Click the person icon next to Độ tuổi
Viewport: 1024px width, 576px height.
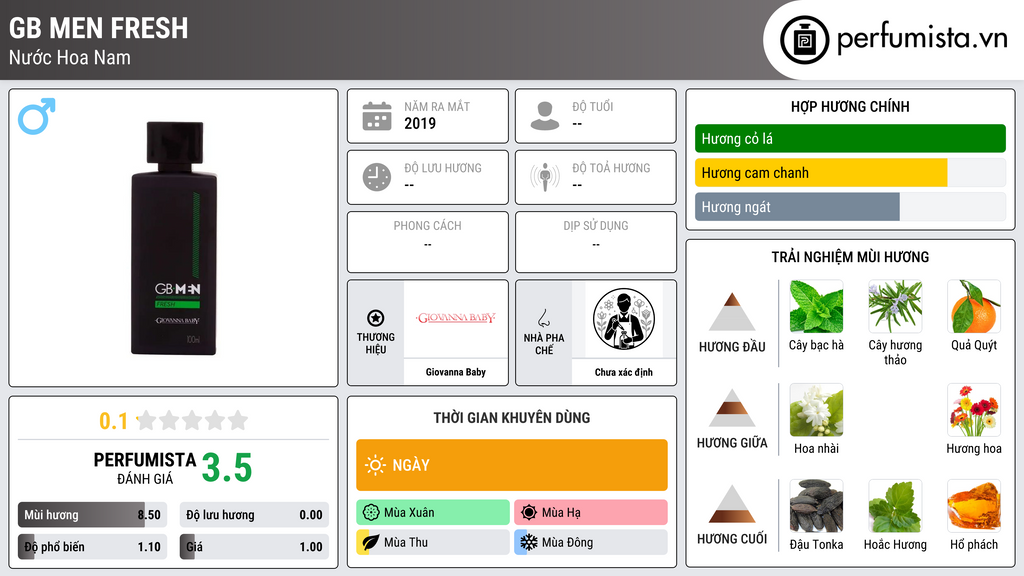[545, 116]
